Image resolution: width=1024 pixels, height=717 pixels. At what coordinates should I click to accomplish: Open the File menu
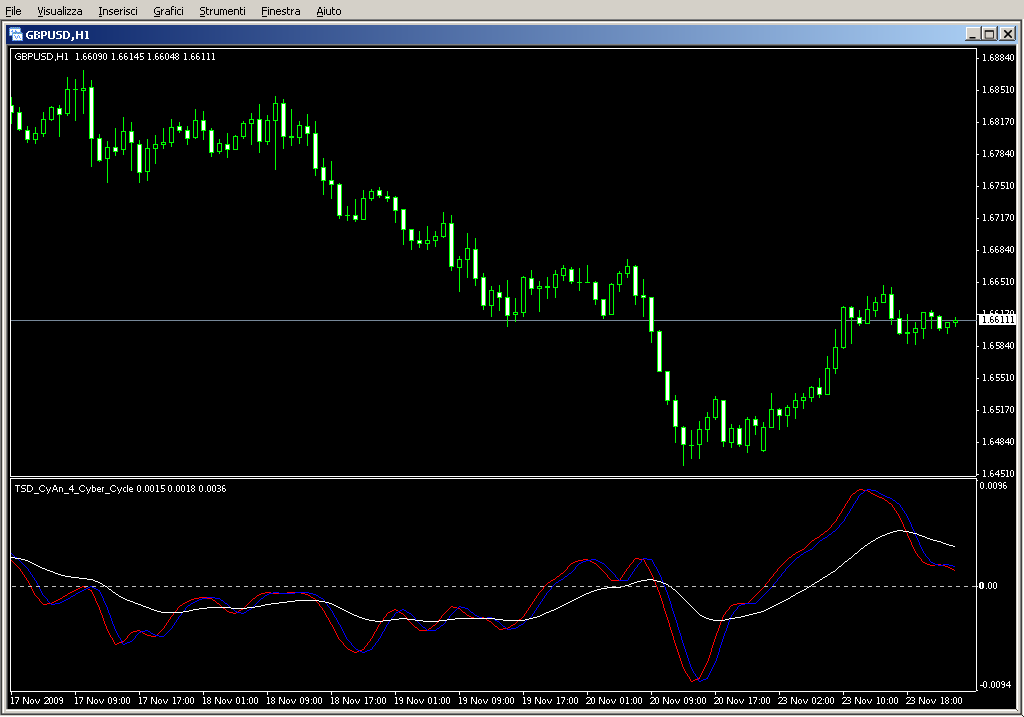(x=13, y=11)
